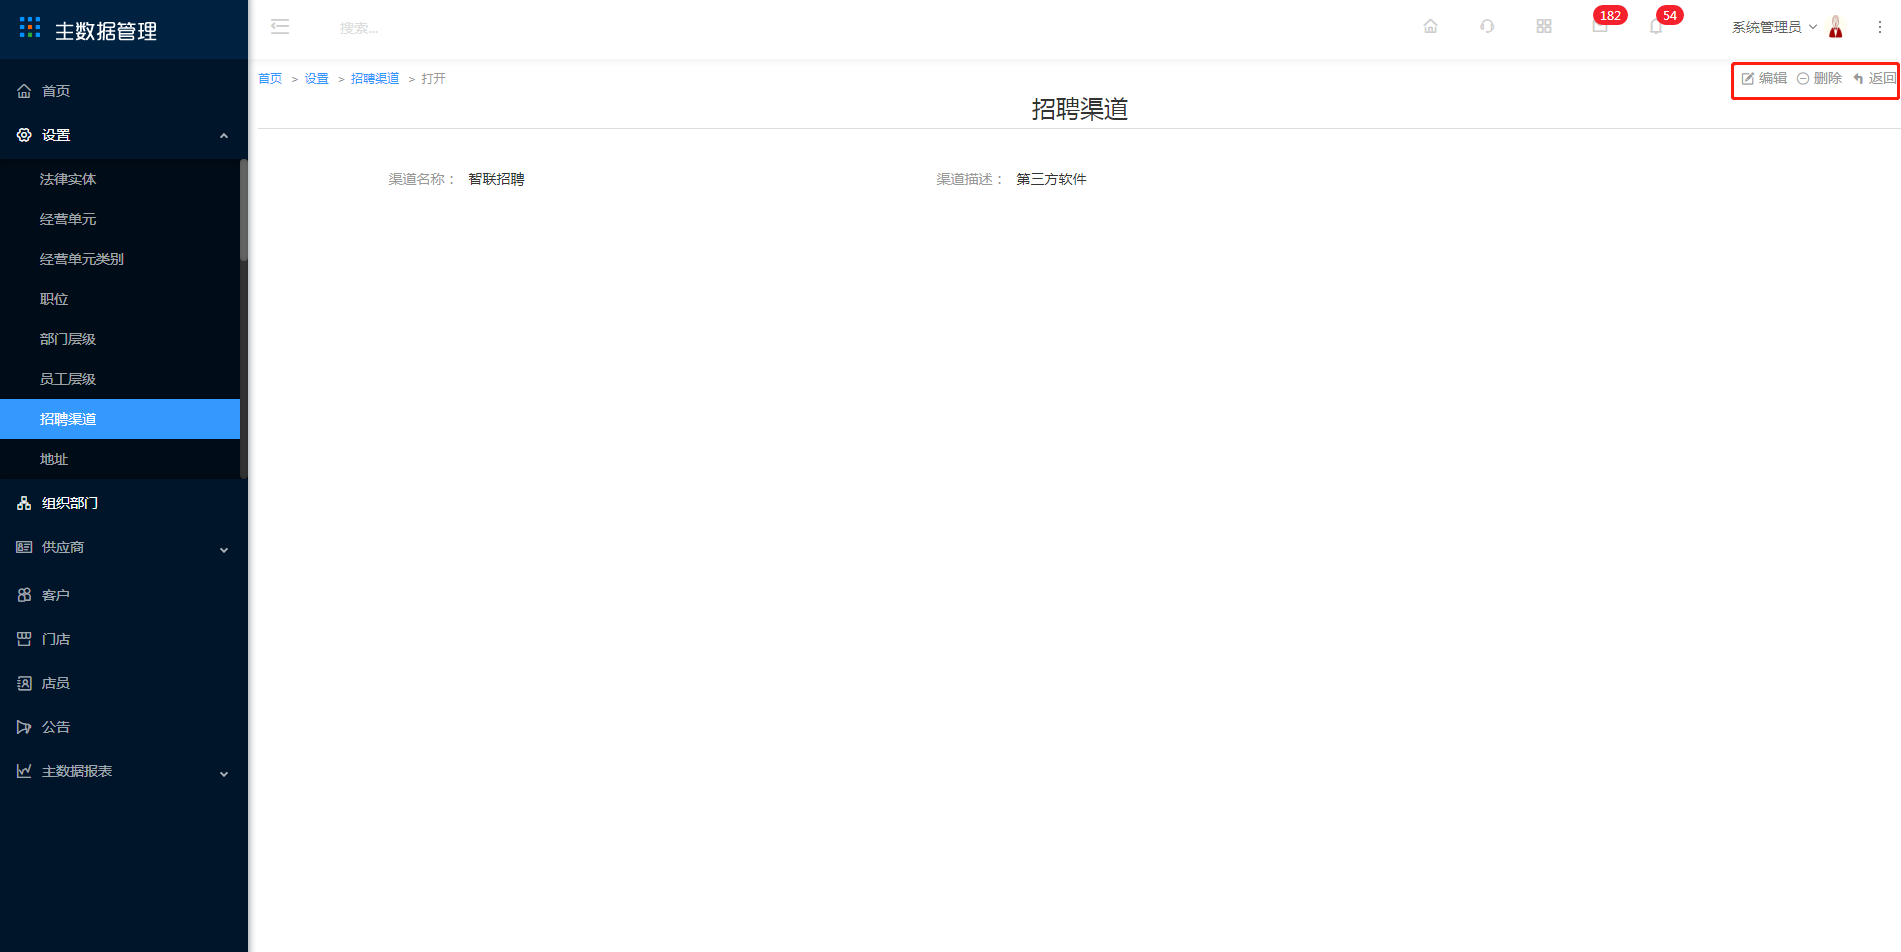Collapse the sidebar with the hamburger icon
This screenshot has height=952, width=1901.
280,27
